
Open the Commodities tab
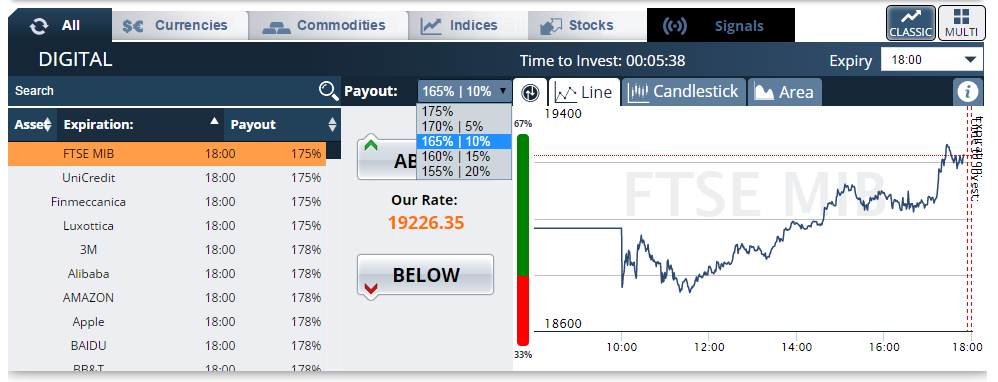328,25
